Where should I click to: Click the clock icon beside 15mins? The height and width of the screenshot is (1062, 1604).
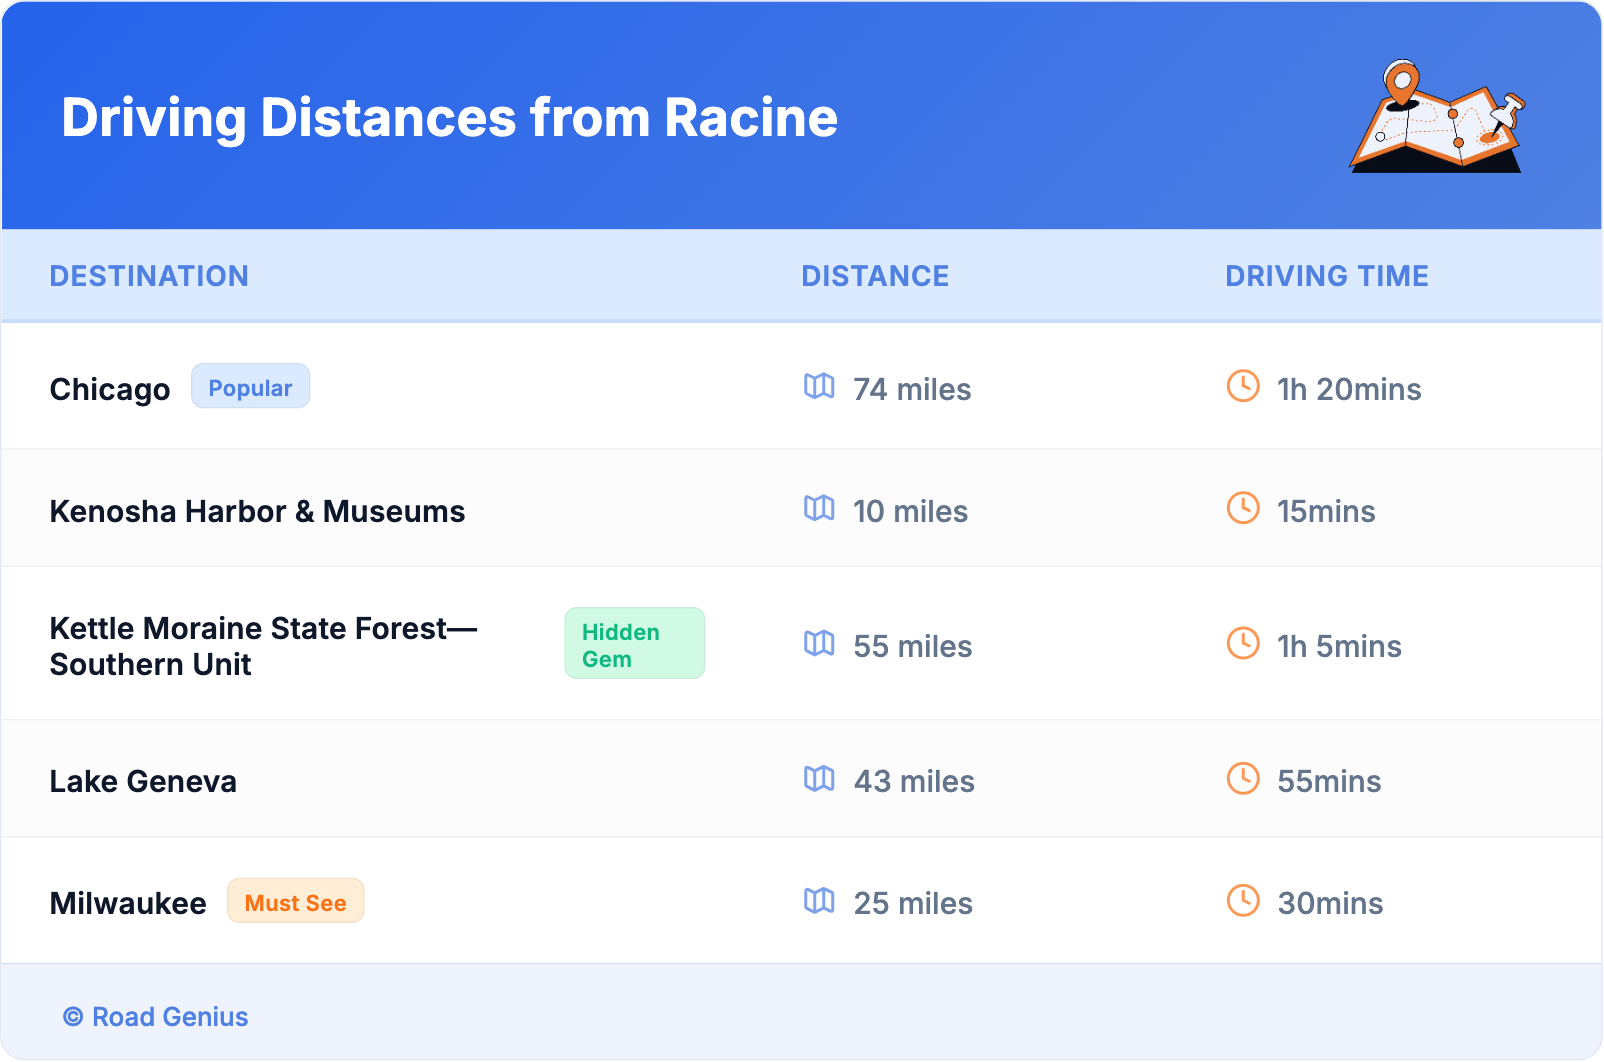(x=1243, y=509)
